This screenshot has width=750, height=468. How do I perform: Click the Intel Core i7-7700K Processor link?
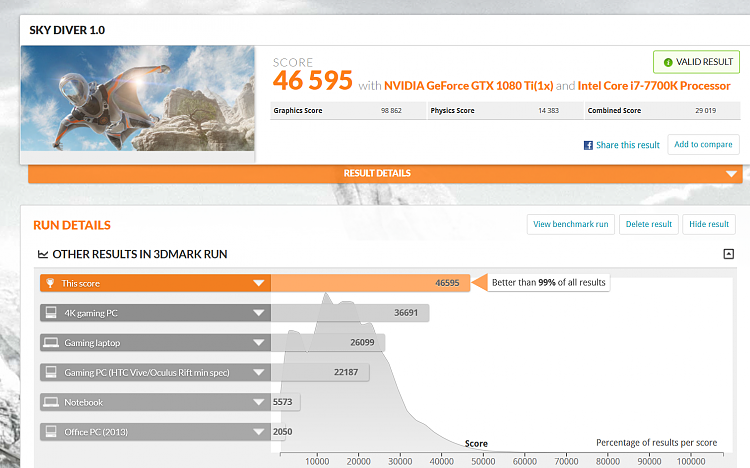pyautogui.click(x=654, y=86)
